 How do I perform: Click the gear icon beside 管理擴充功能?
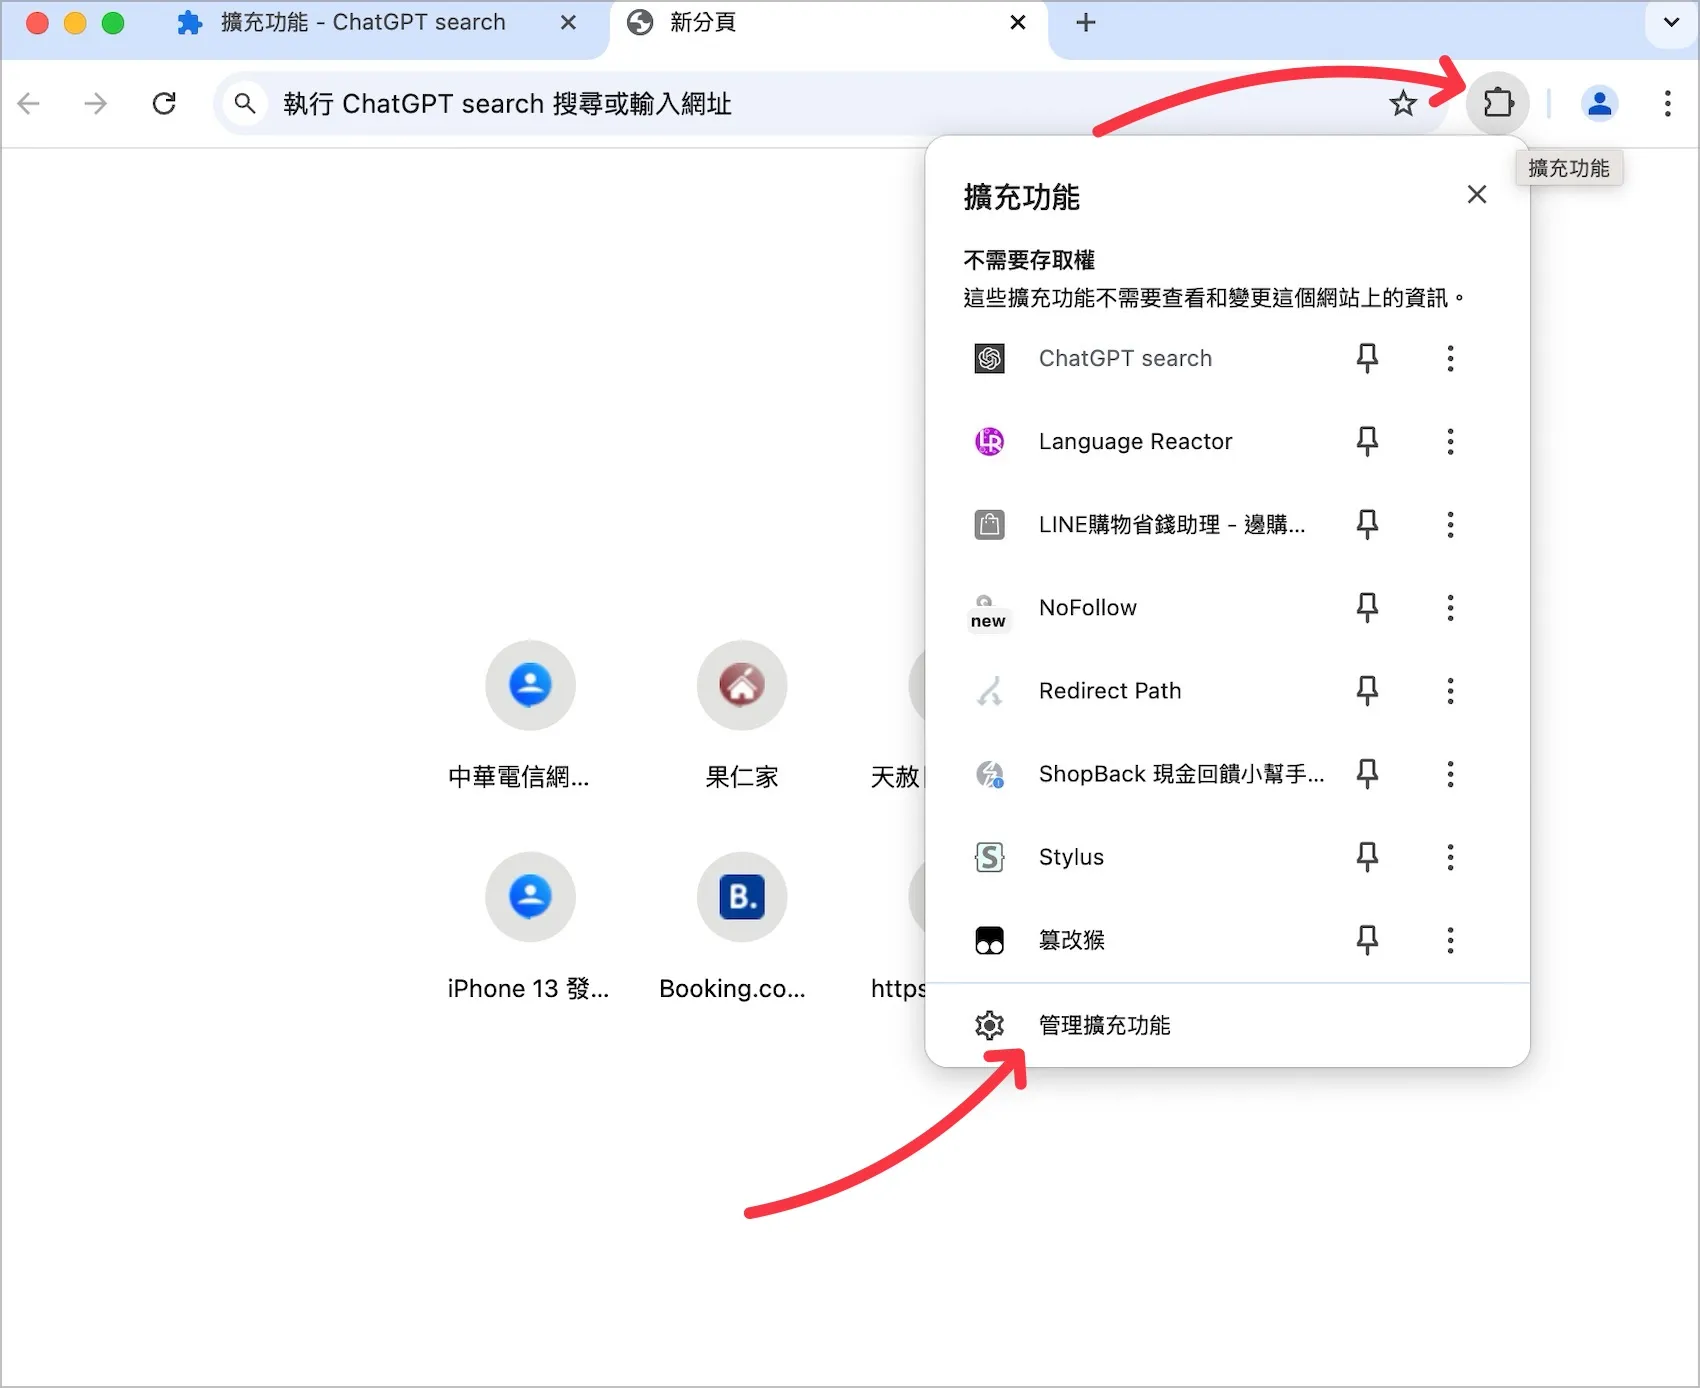990,1024
